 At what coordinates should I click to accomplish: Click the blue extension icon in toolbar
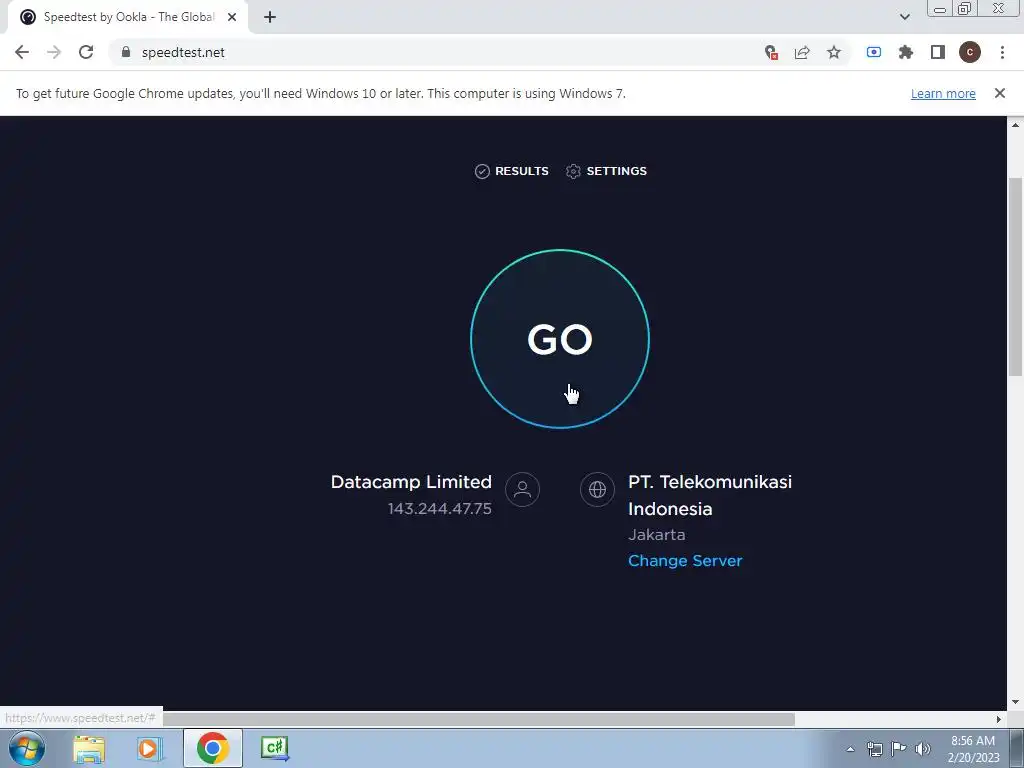[874, 52]
